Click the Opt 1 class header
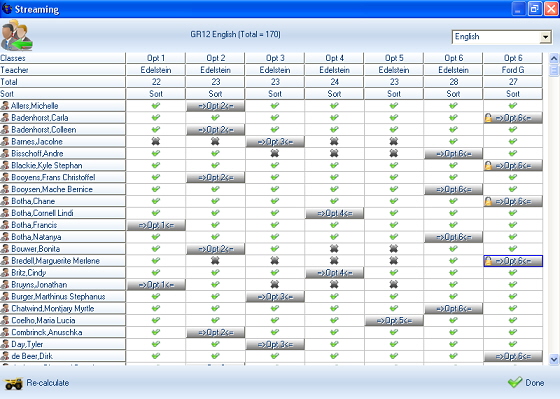This screenshot has height=399, width=560. 156,58
